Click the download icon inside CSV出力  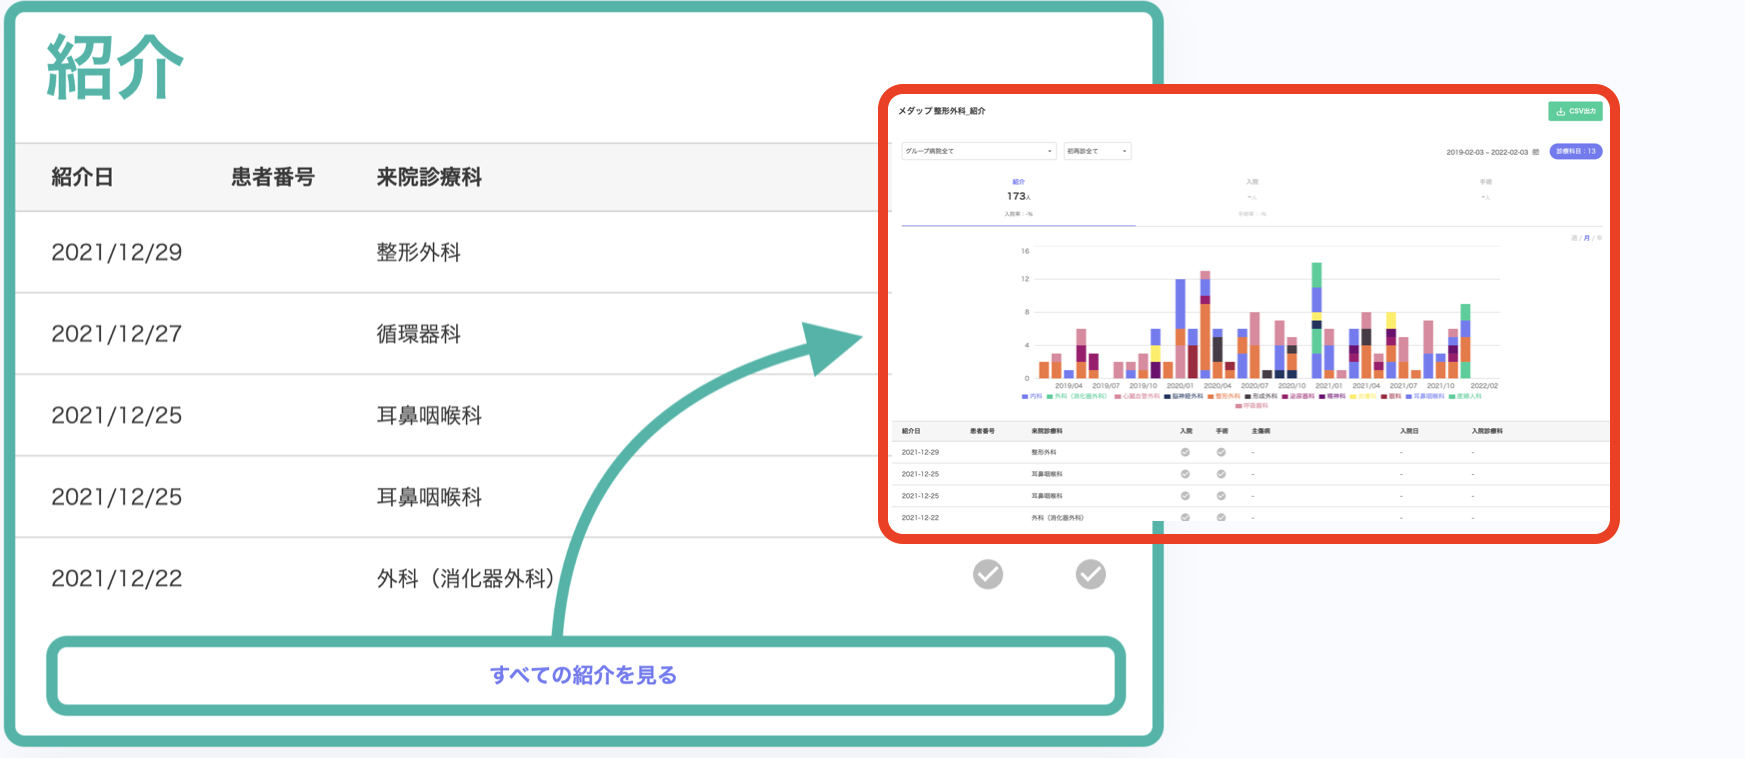click(1560, 111)
